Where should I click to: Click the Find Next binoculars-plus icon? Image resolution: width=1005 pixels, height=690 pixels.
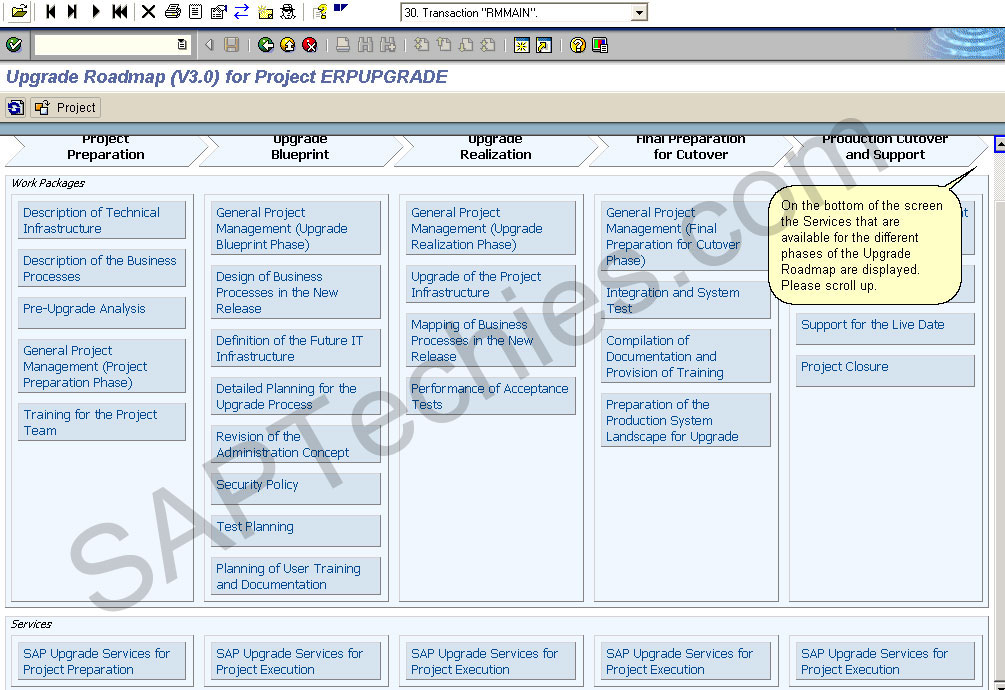[387, 45]
